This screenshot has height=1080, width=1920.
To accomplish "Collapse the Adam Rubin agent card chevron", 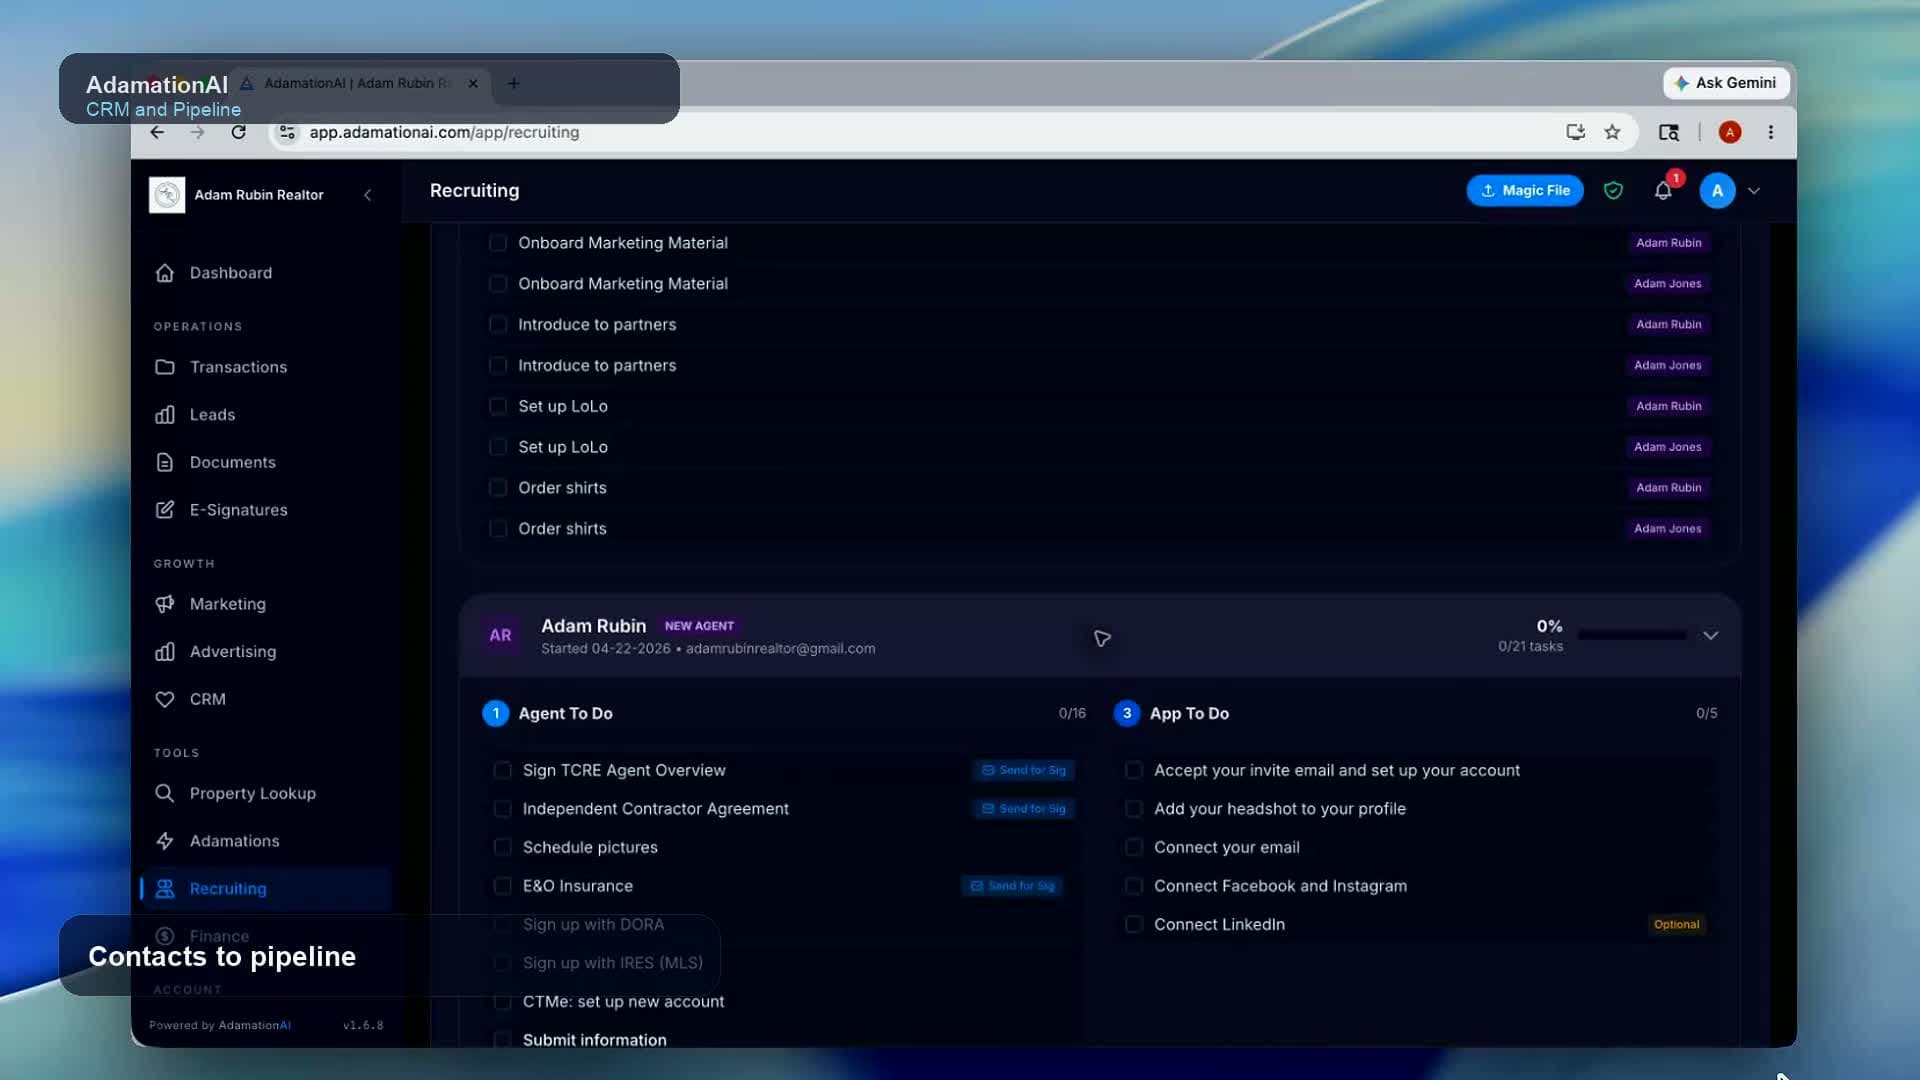I will tap(1710, 635).
